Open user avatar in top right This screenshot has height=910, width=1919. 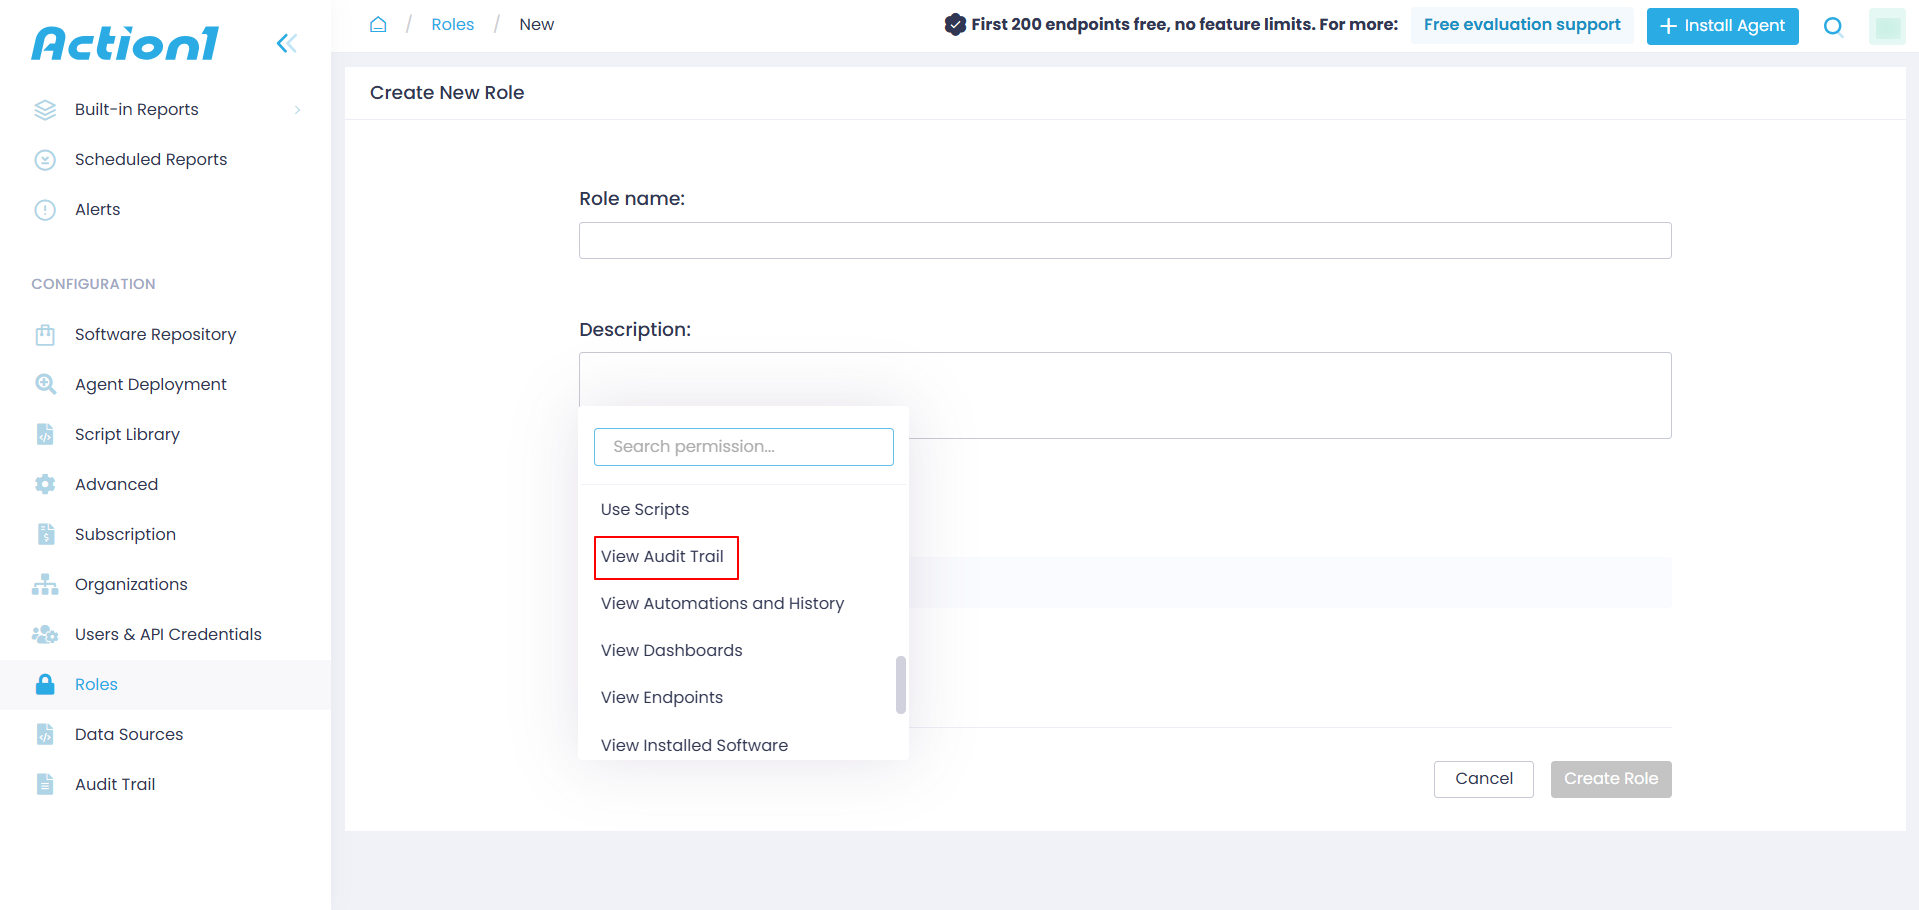[x=1887, y=26]
